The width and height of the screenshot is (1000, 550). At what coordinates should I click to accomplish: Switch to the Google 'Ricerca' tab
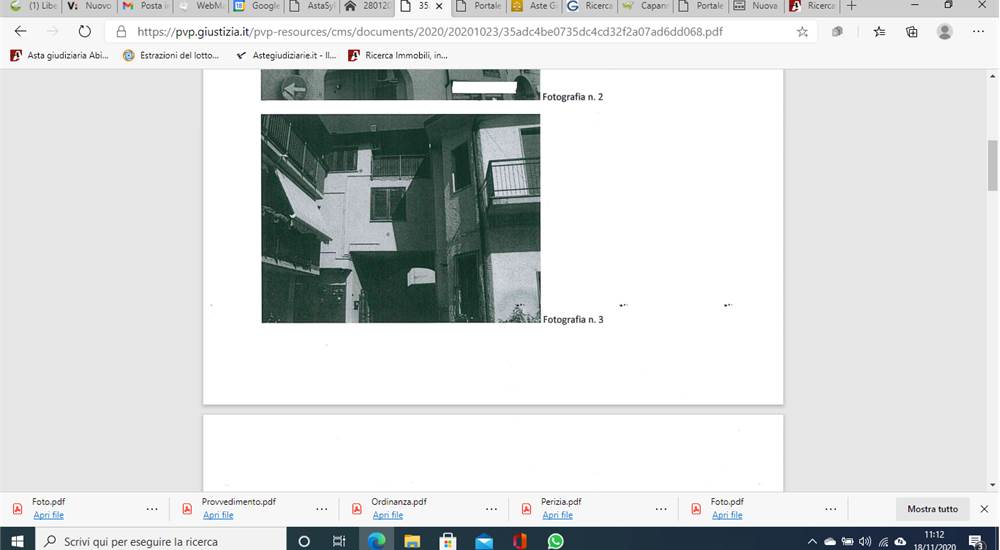click(x=590, y=6)
